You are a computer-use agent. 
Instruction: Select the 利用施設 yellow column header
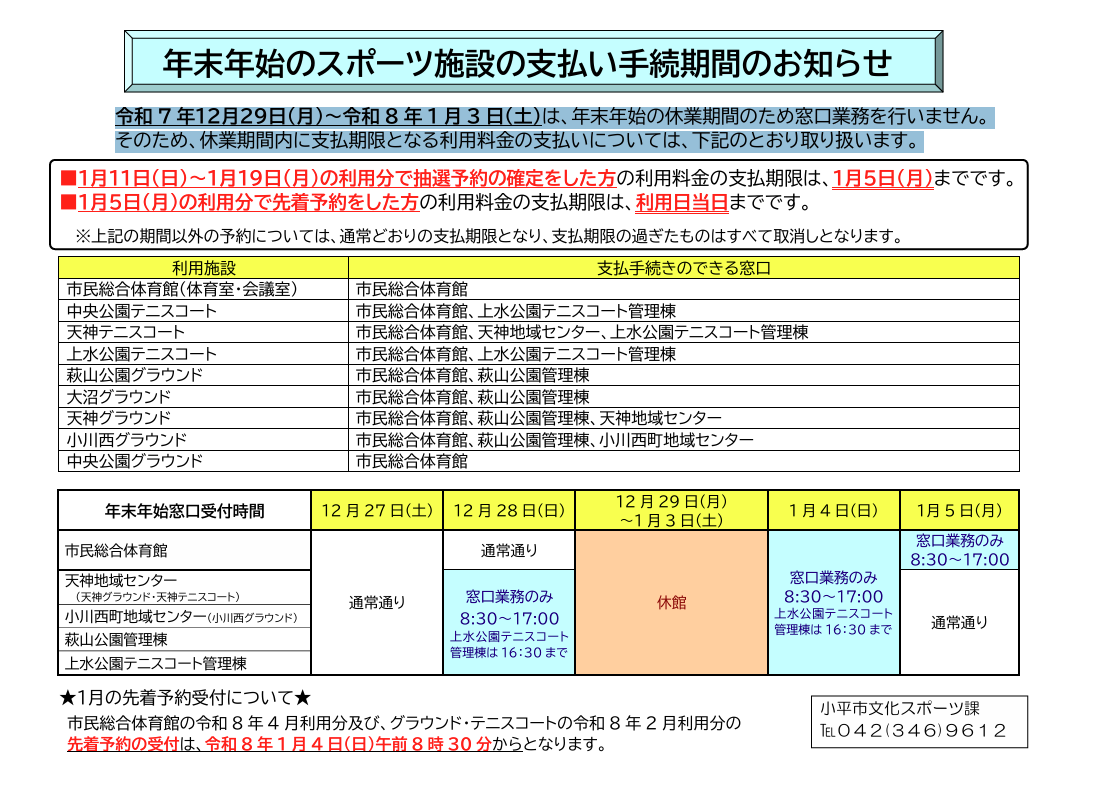click(x=203, y=268)
